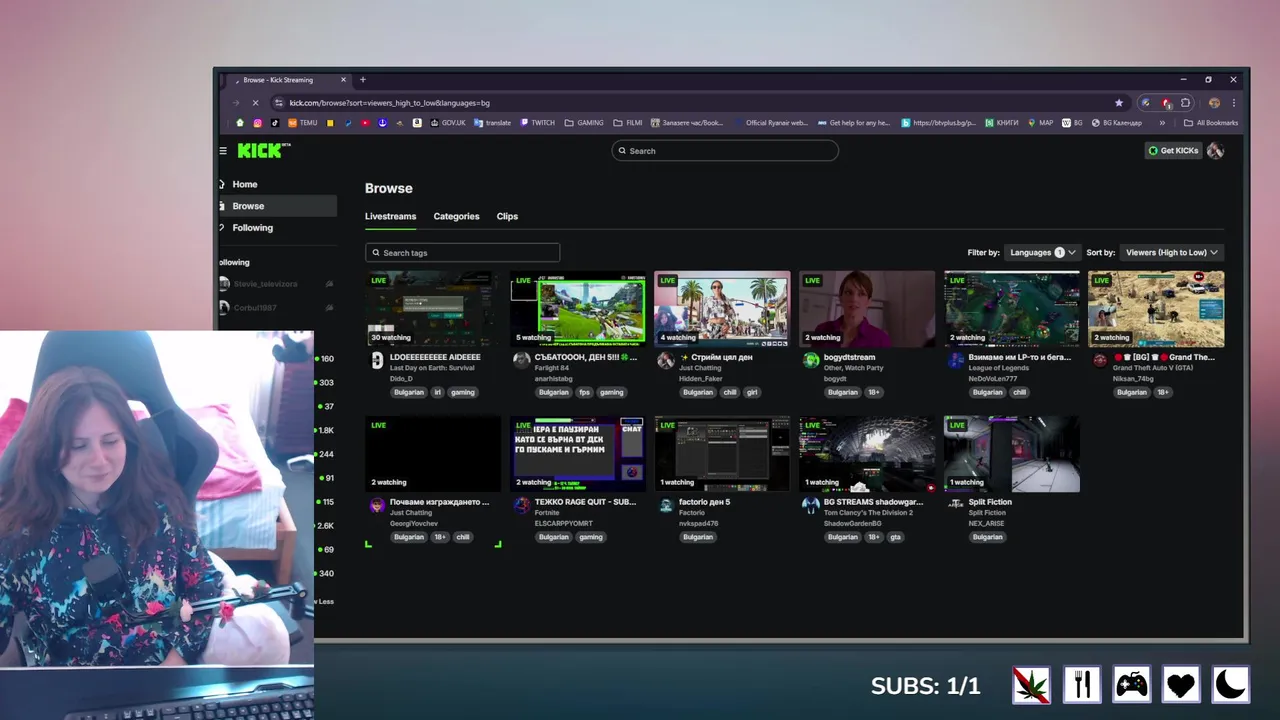Viewport: 1280px width, 720px height.
Task: Select Browse in the sidebar
Action: (277, 206)
